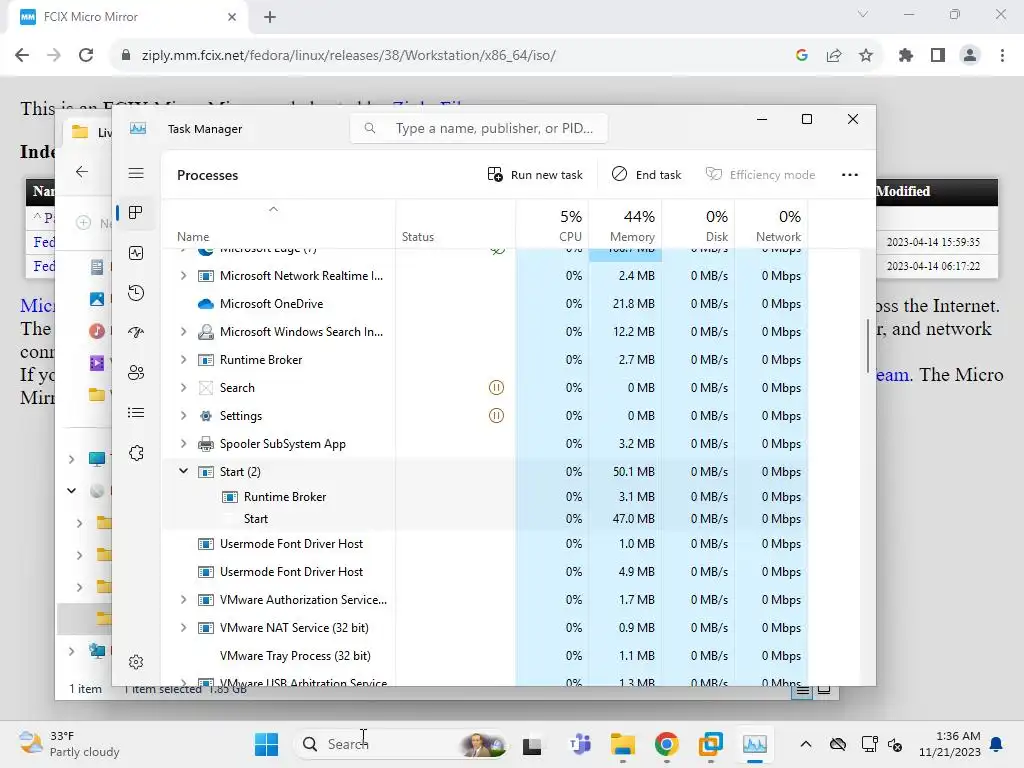Collapse the Start (2) process group
1024x768 pixels.
pos(184,471)
